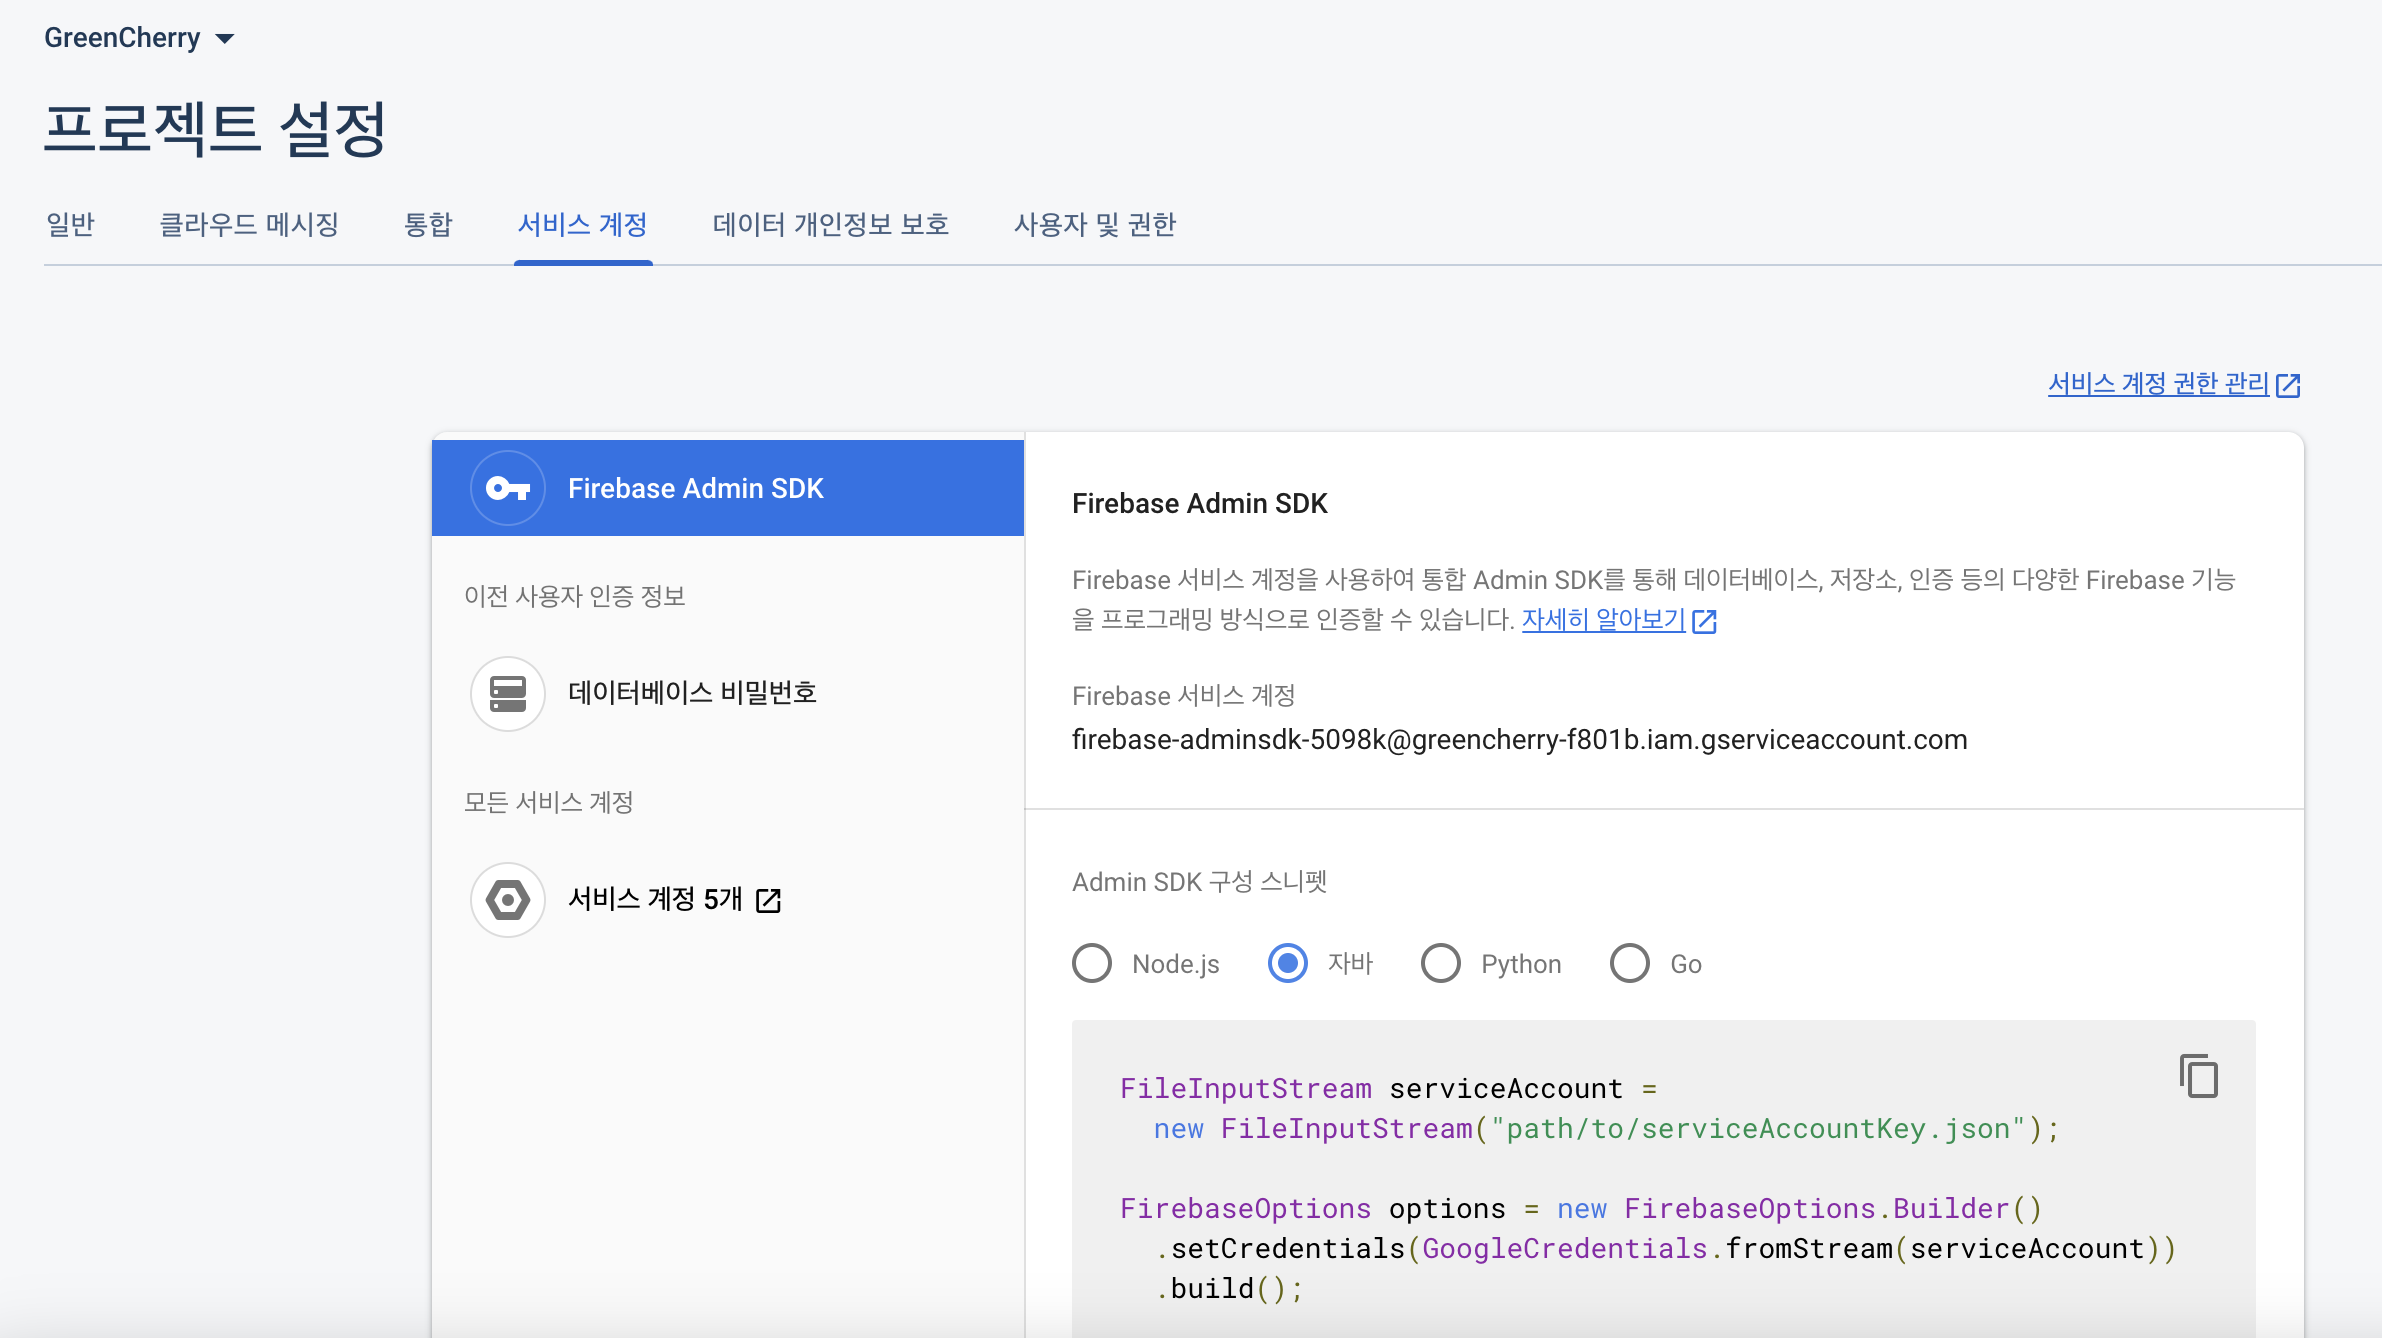
Task: Click the database password storage icon
Action: (507, 693)
